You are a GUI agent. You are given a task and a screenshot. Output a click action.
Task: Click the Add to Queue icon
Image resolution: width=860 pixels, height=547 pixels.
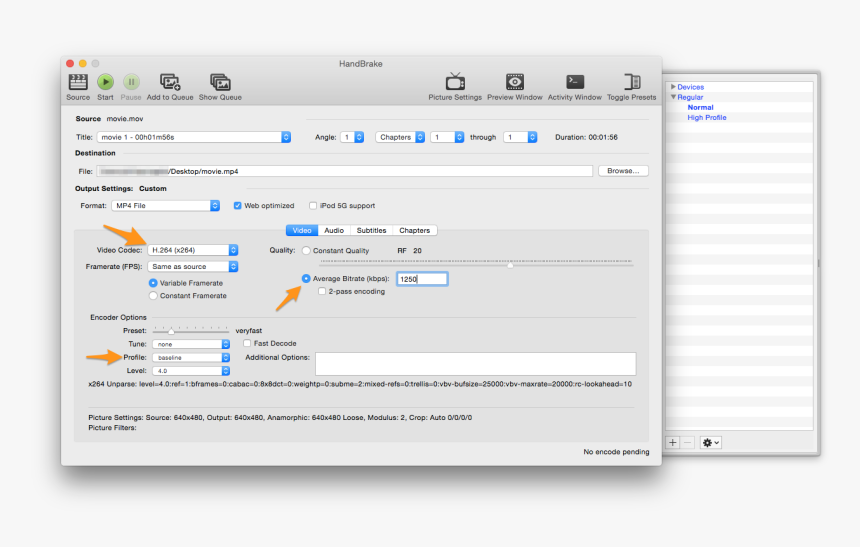tap(170, 82)
